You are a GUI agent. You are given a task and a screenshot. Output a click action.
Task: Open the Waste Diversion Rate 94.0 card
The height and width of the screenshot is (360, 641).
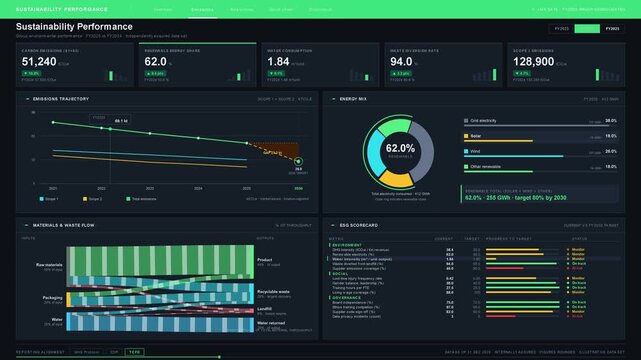pos(443,65)
